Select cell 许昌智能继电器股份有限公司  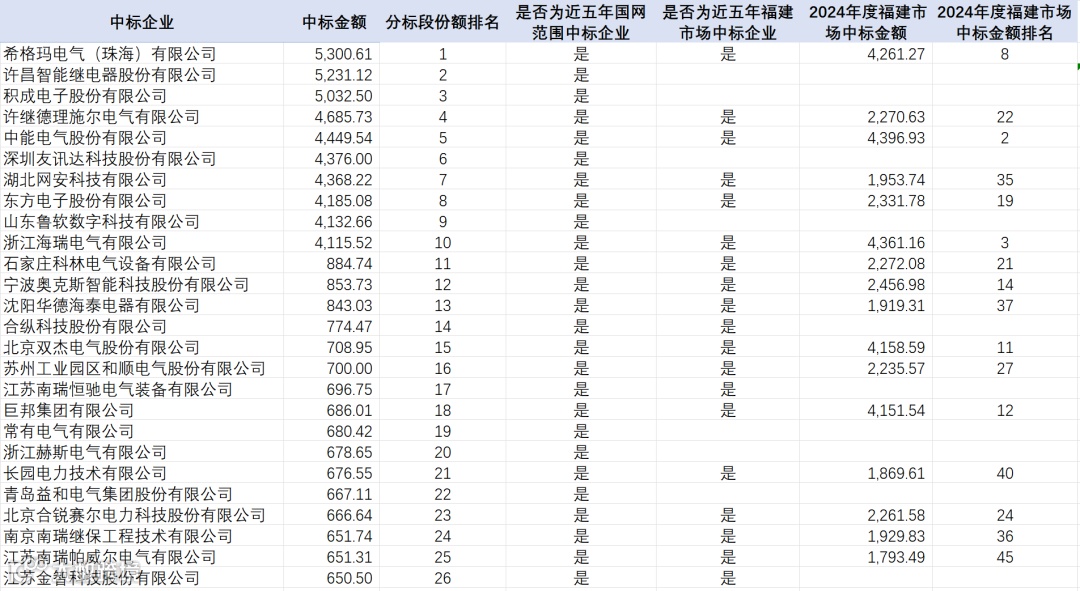(142, 74)
